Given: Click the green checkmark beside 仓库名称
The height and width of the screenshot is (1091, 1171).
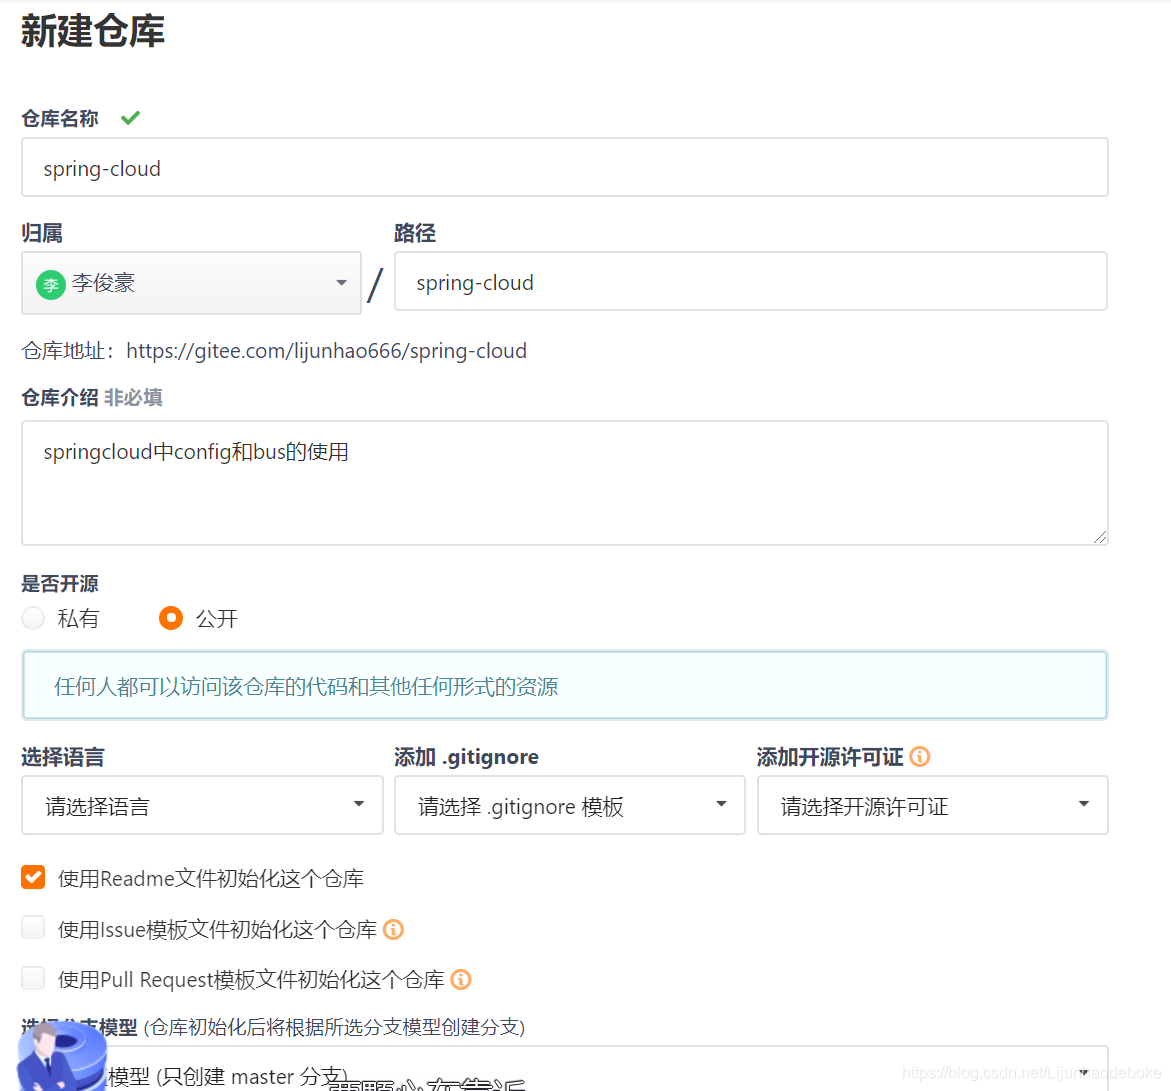Looking at the screenshot, I should point(131,117).
